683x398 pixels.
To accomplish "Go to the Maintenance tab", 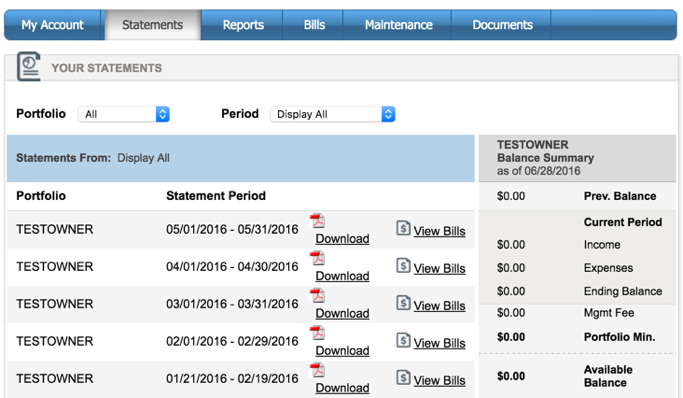I will (398, 25).
